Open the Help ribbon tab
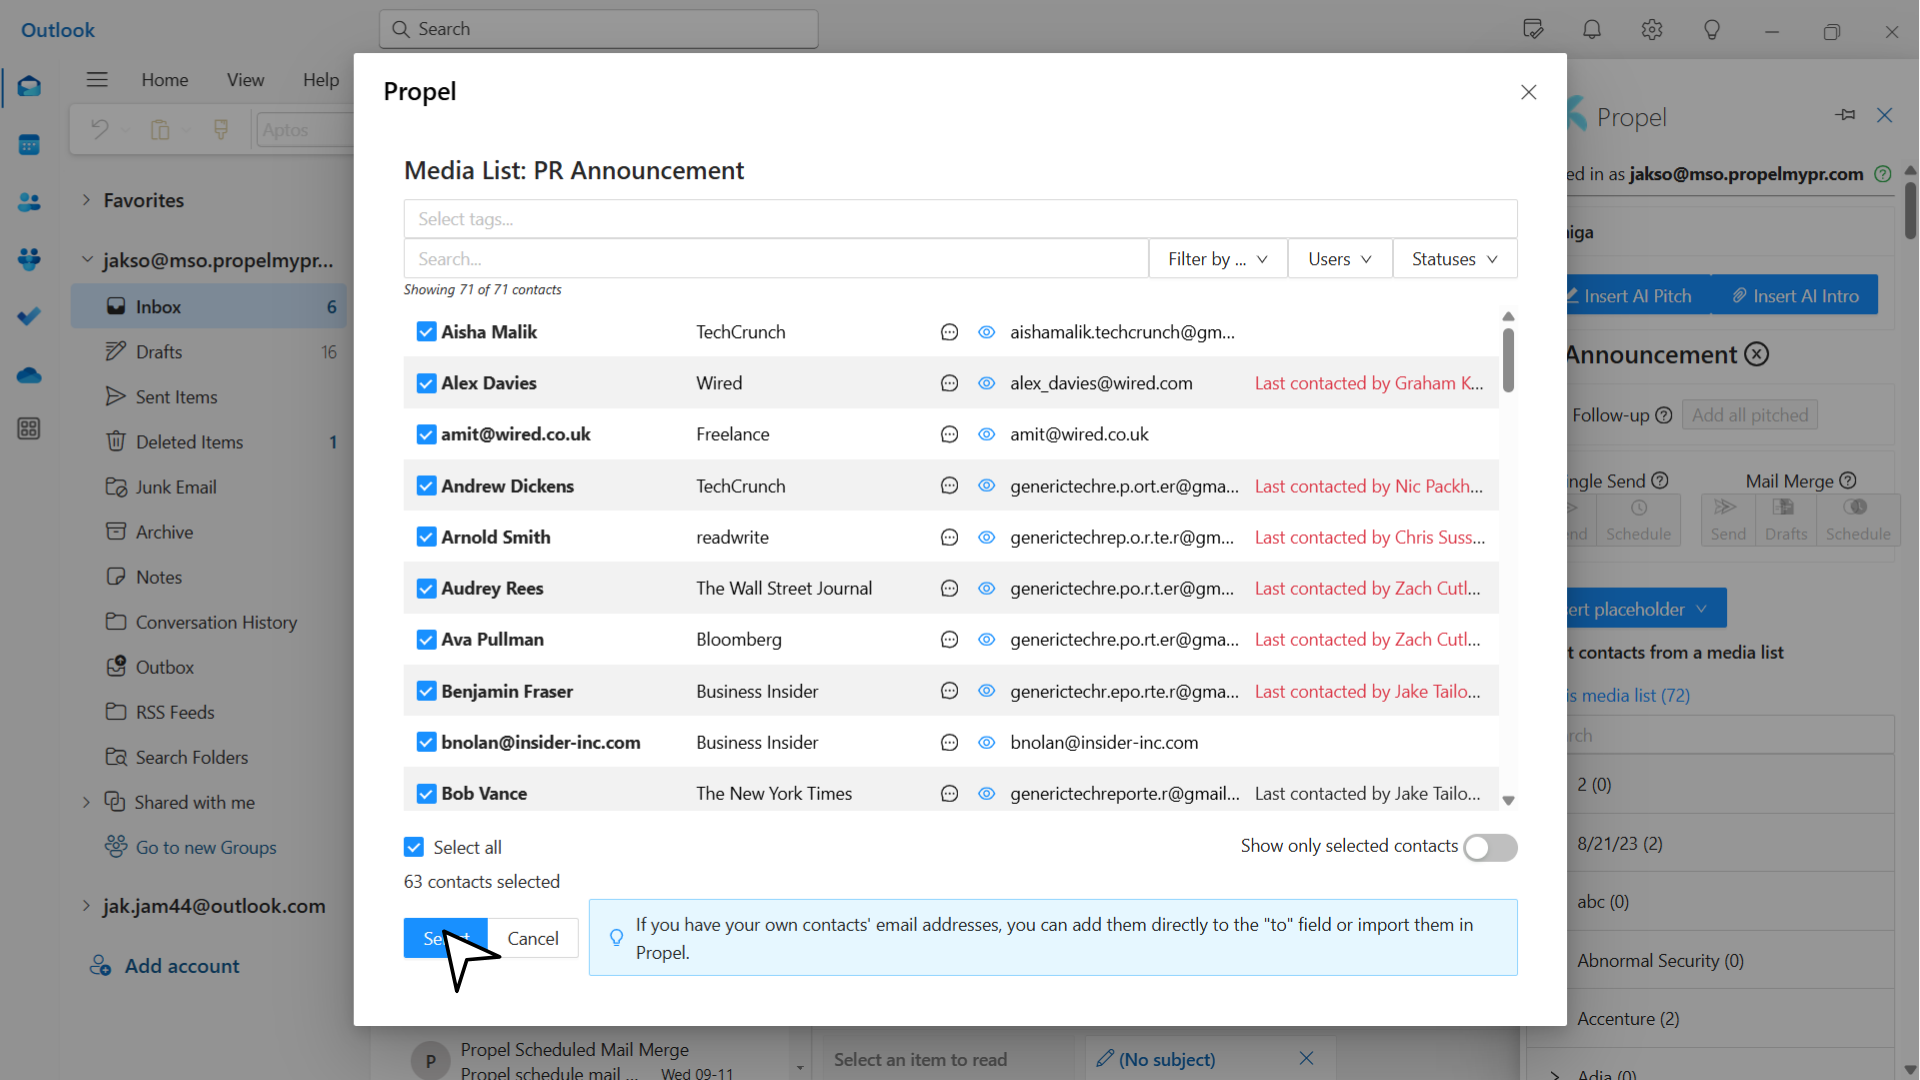1920x1080 pixels. pos(321,80)
